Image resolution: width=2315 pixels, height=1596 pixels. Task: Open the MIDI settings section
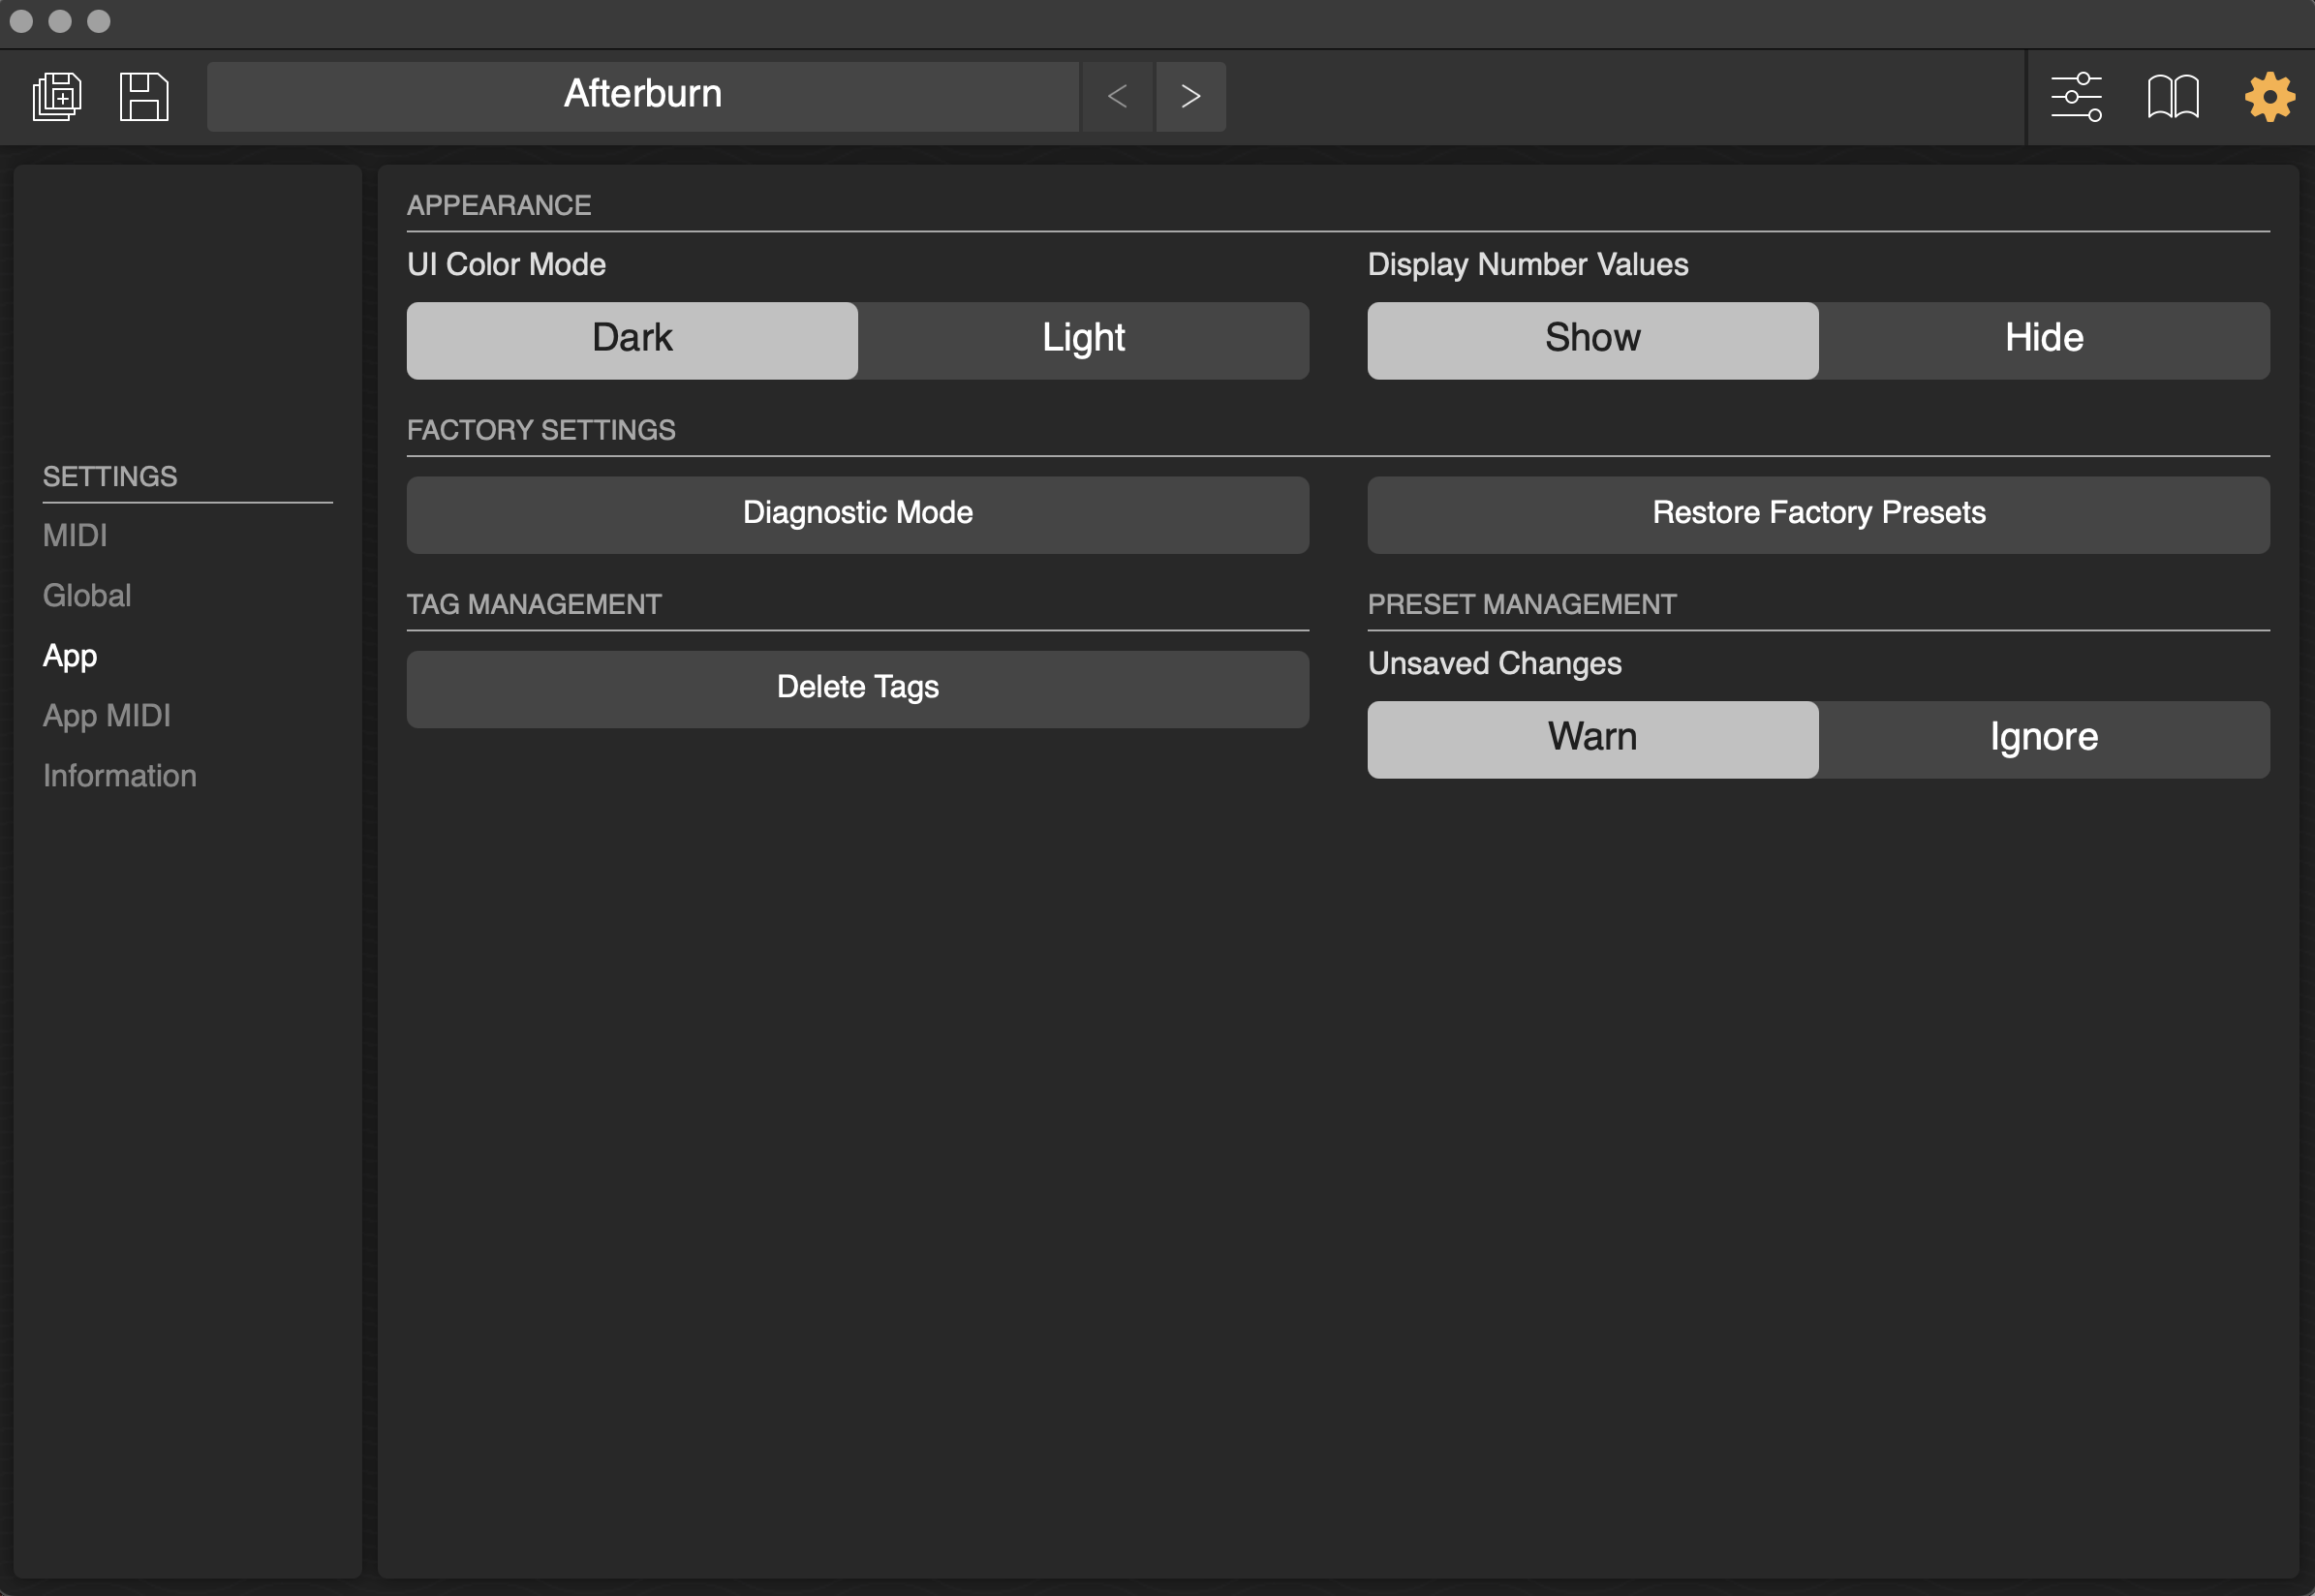tap(75, 536)
